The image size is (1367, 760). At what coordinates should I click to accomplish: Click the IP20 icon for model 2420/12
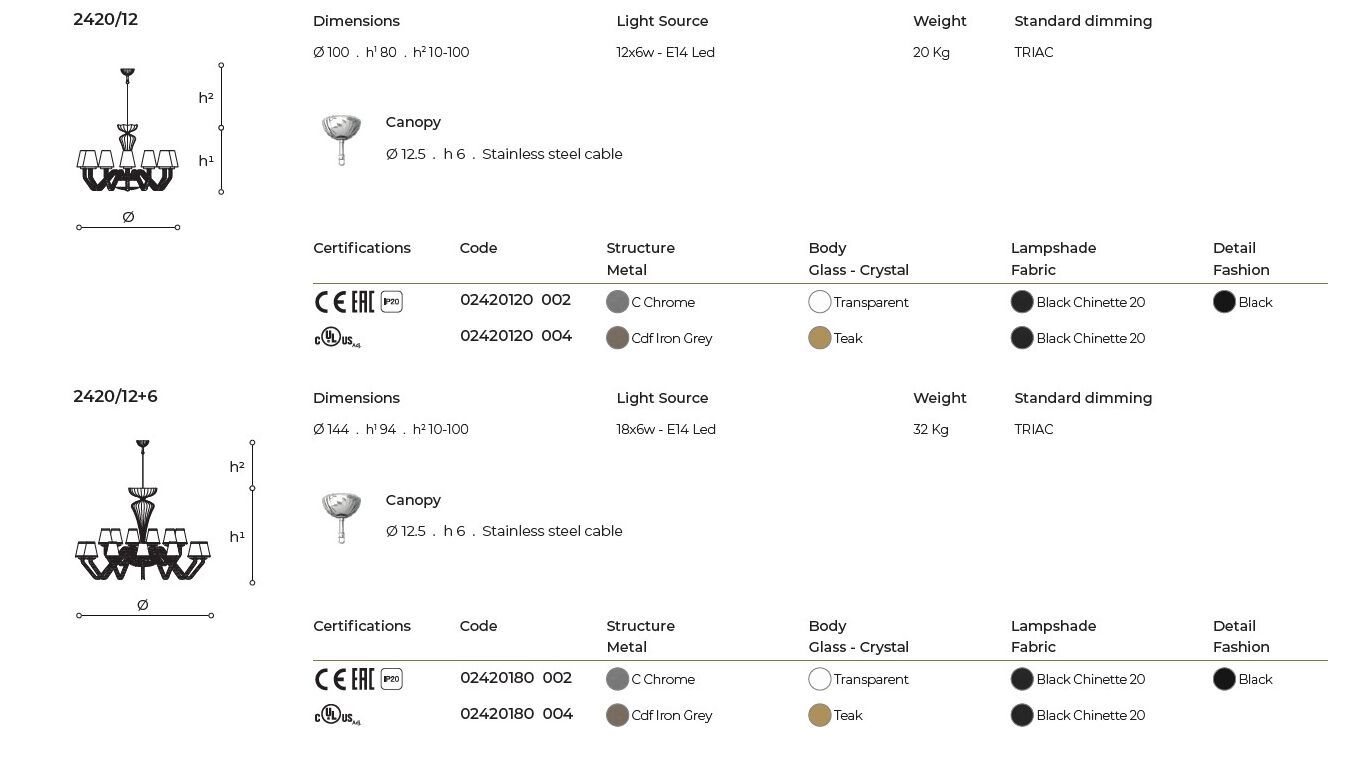[392, 302]
